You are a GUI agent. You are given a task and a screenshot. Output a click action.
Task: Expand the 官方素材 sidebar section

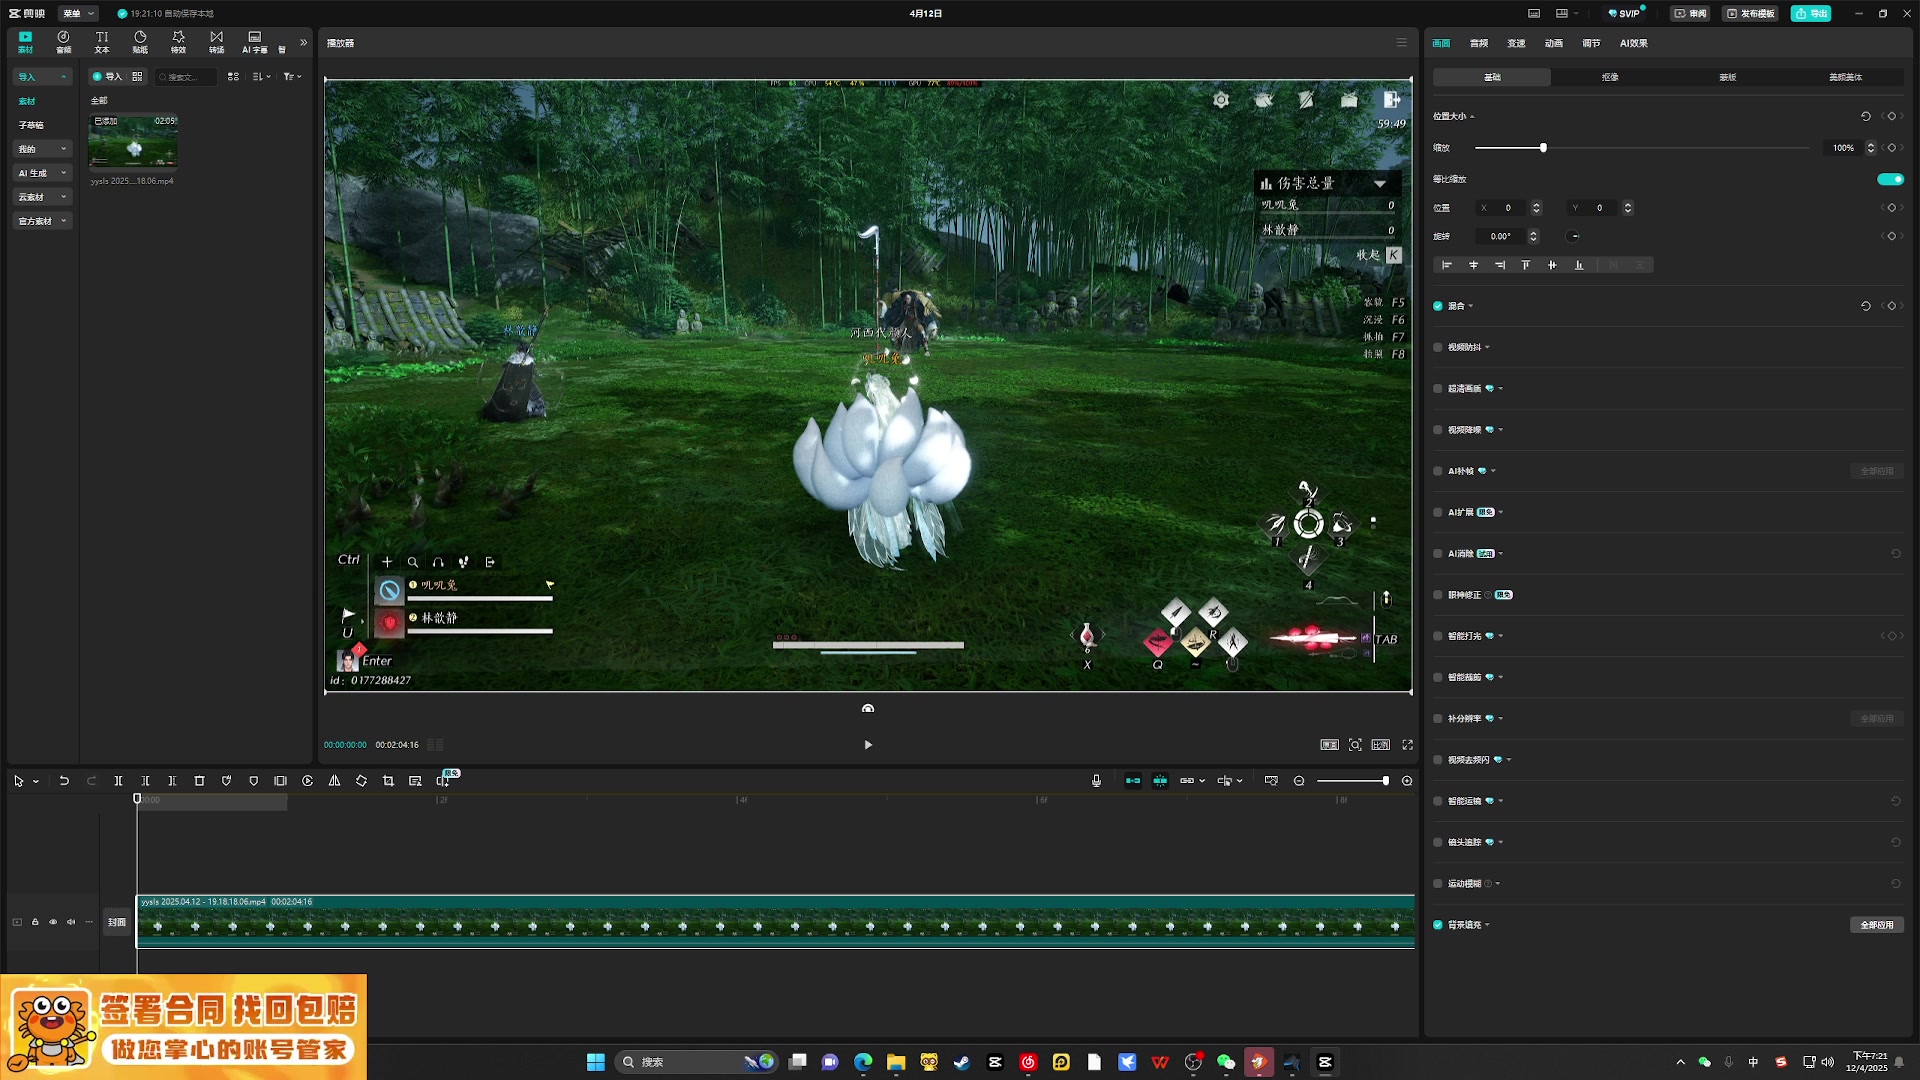(x=42, y=221)
